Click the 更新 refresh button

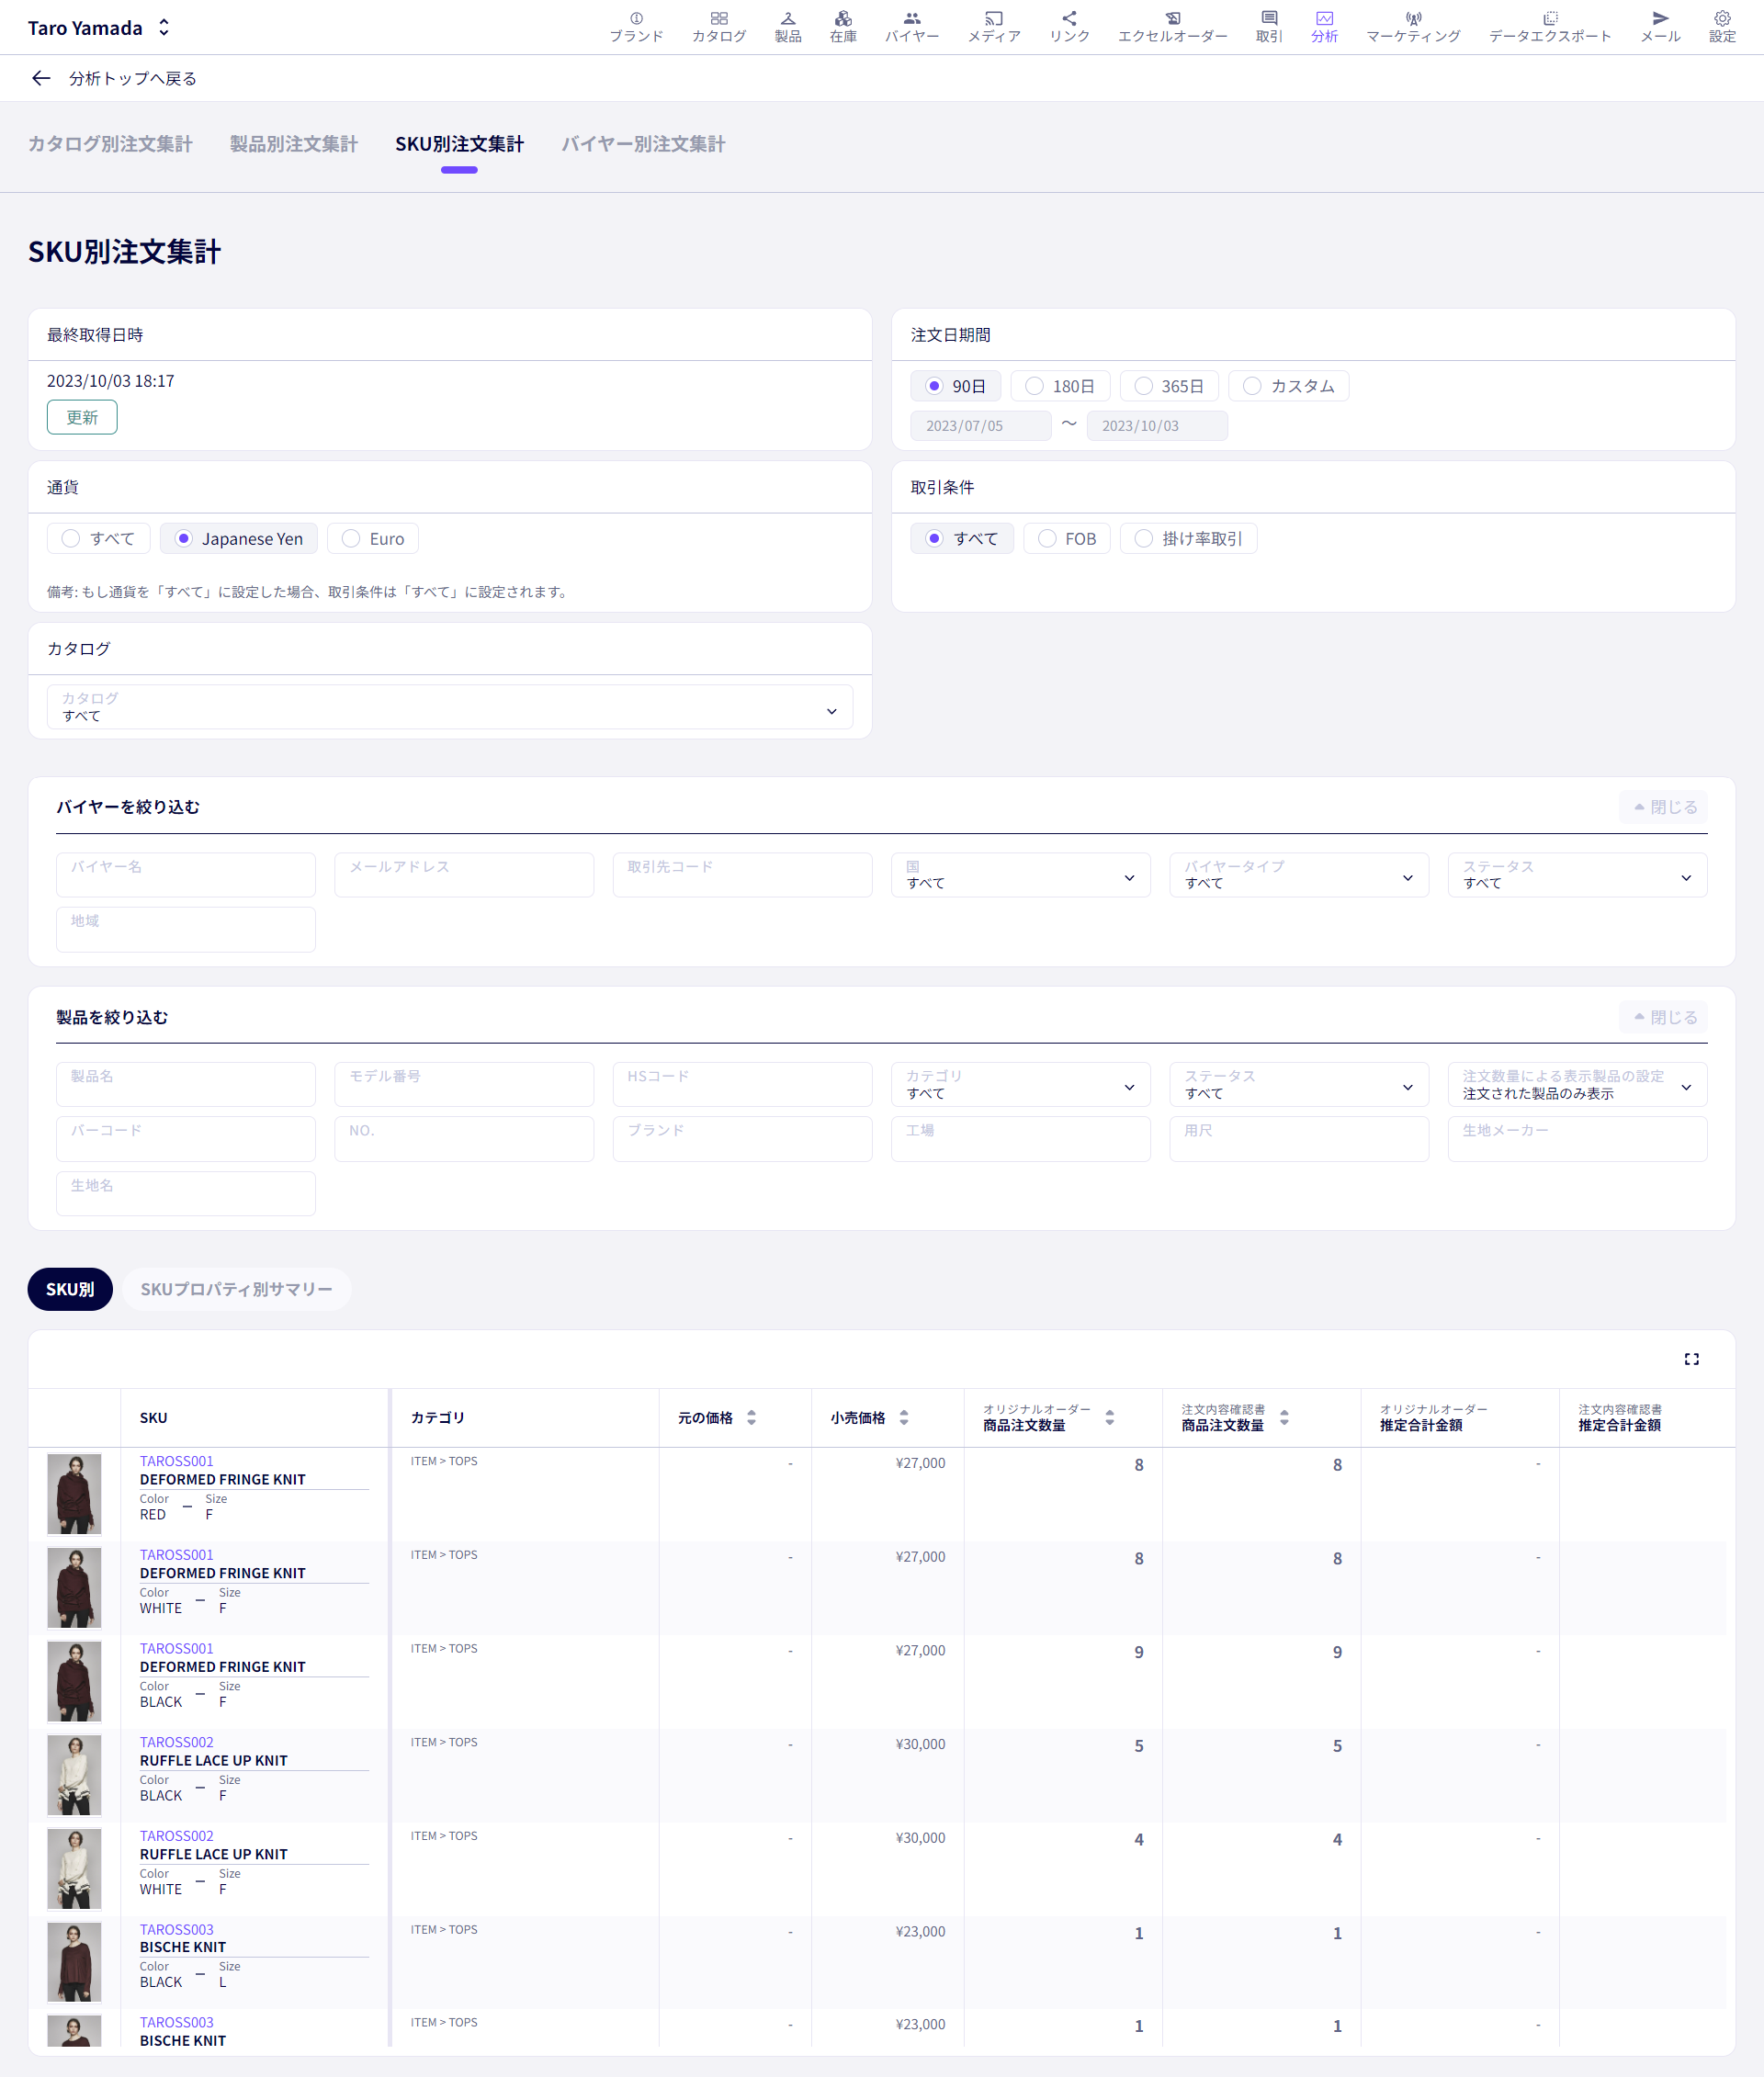coord(82,417)
